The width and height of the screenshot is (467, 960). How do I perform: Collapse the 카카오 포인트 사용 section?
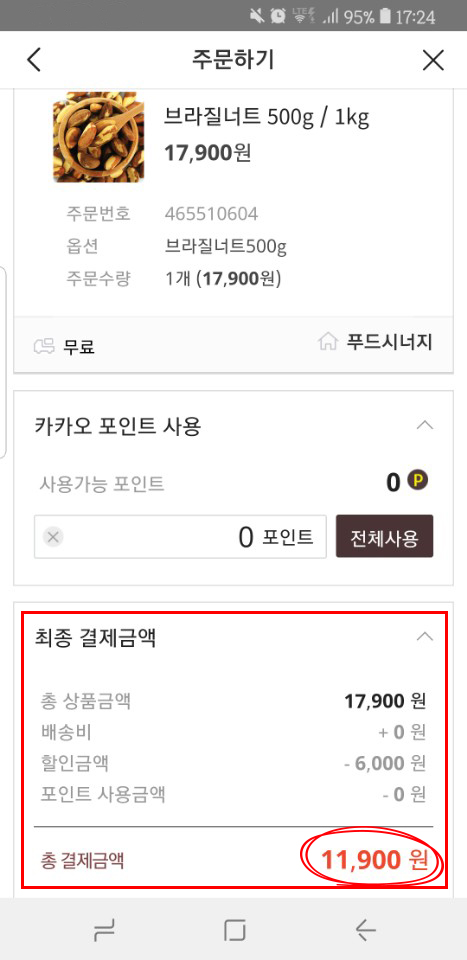tap(424, 425)
